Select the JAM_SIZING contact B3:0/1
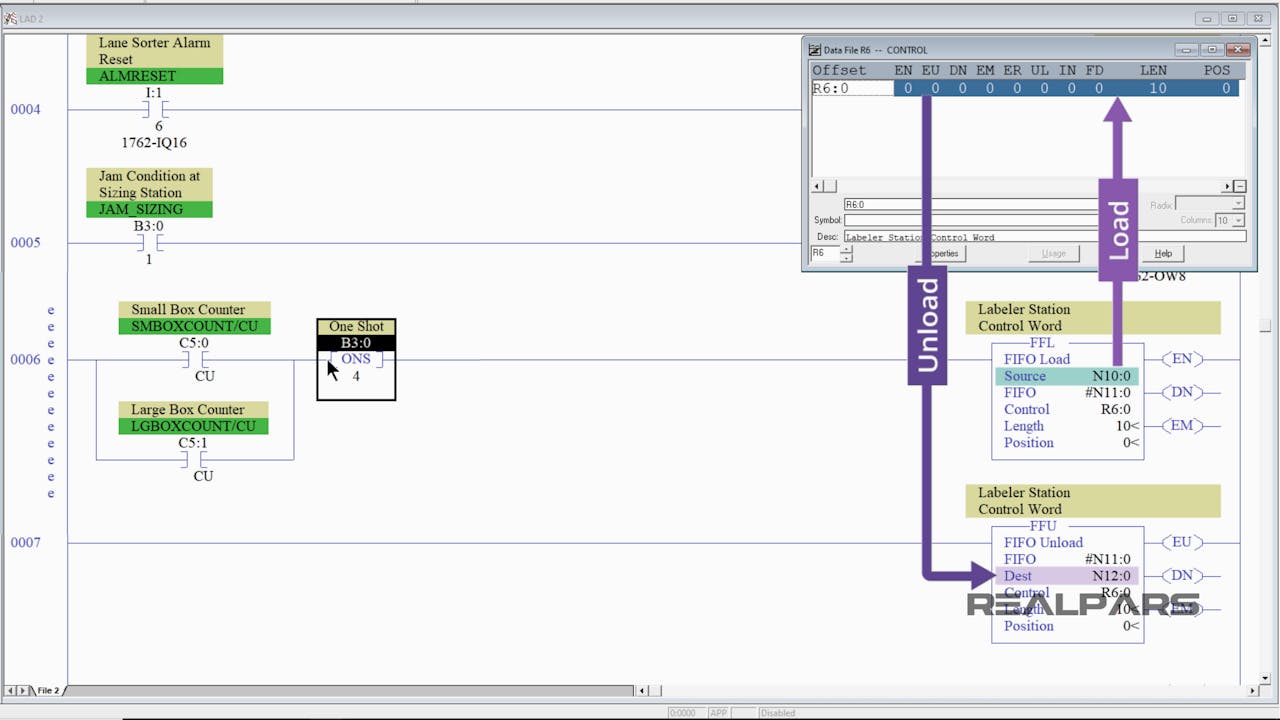This screenshot has height=720, width=1280. 149,242
